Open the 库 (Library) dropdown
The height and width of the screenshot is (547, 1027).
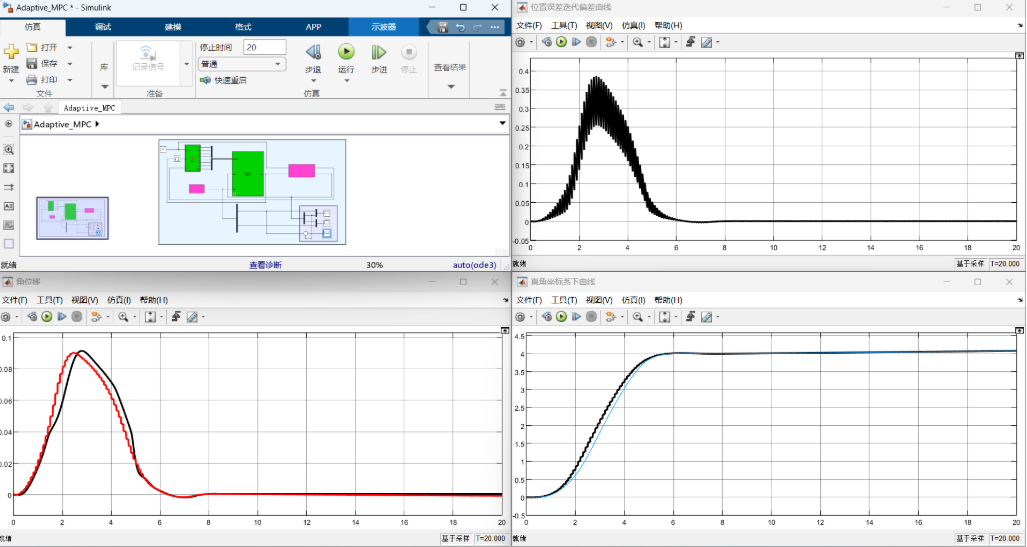click(104, 86)
